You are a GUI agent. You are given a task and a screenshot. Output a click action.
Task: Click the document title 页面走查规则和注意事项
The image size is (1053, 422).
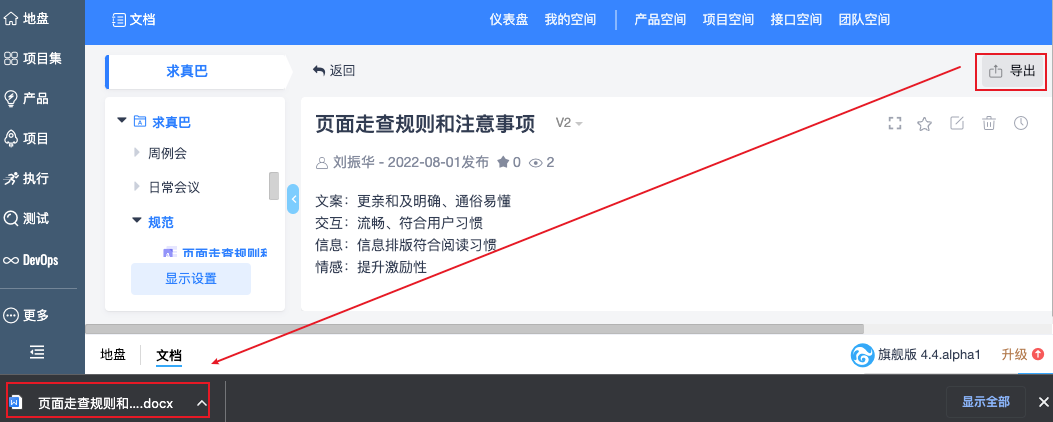[x=425, y=124]
